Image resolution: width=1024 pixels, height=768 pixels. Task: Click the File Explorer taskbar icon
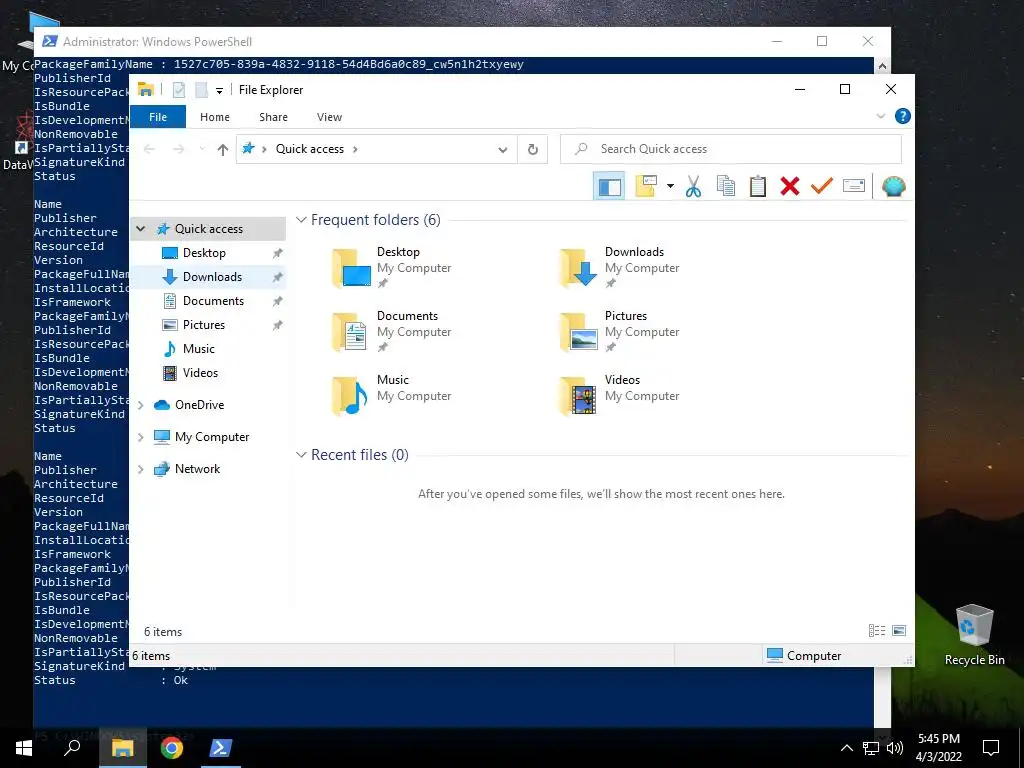pos(122,748)
